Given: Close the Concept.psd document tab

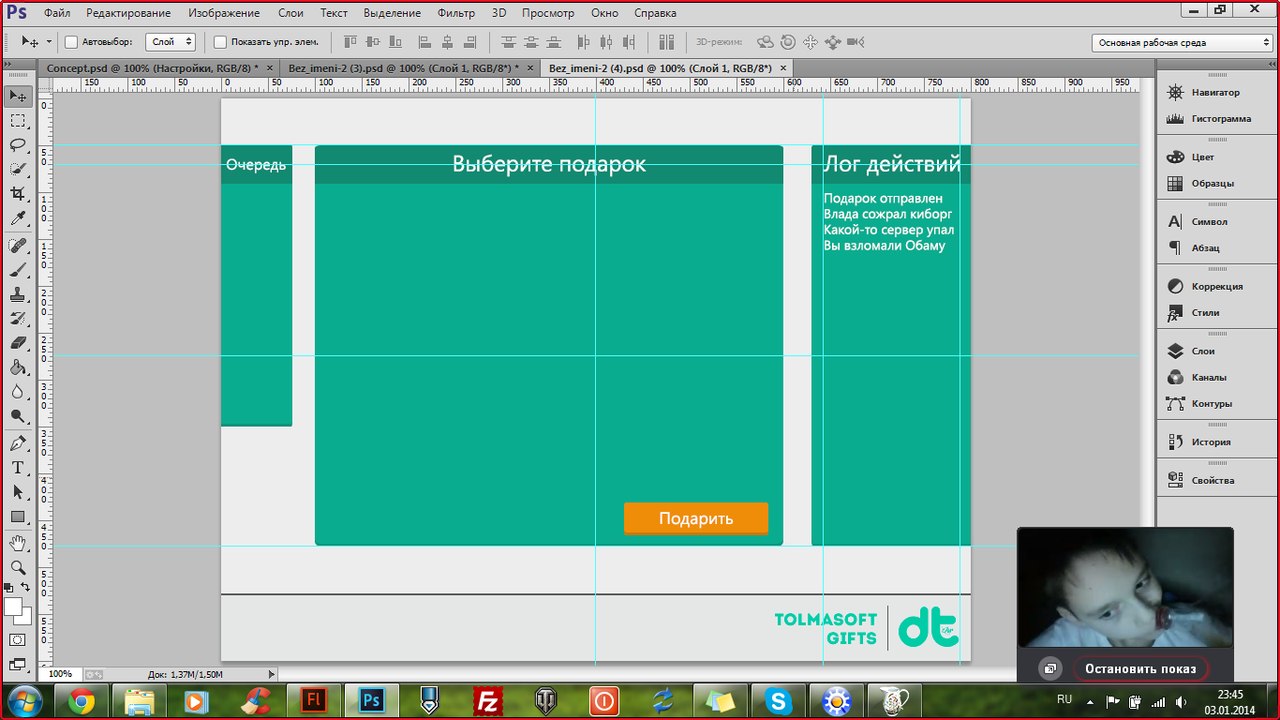Looking at the screenshot, I should (269, 68).
